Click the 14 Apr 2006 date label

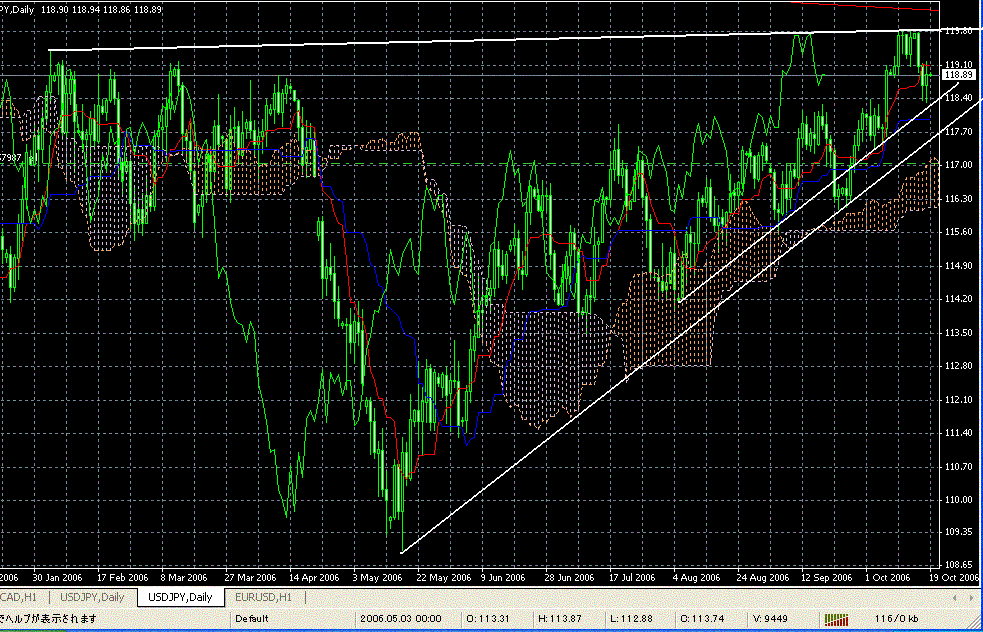313,577
